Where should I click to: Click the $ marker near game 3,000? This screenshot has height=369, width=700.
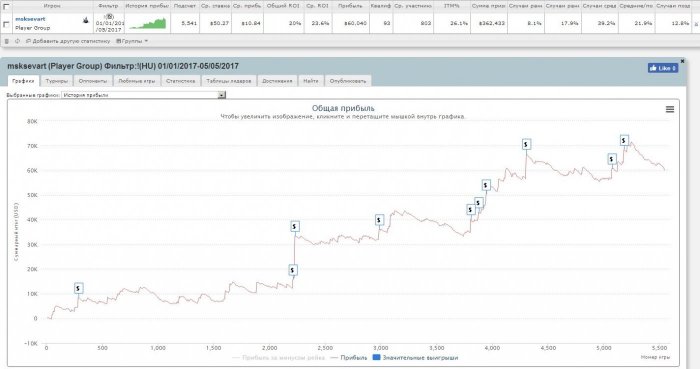[379, 220]
